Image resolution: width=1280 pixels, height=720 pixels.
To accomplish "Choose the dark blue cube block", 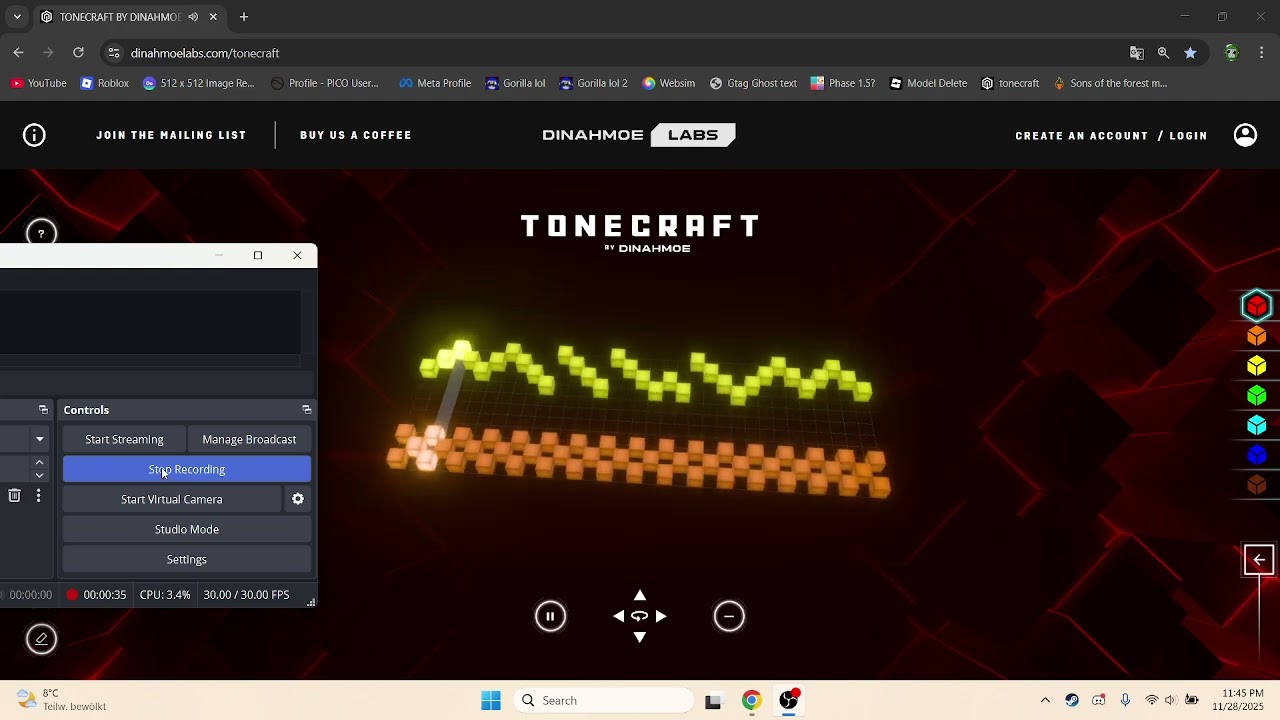I will point(1257,456).
